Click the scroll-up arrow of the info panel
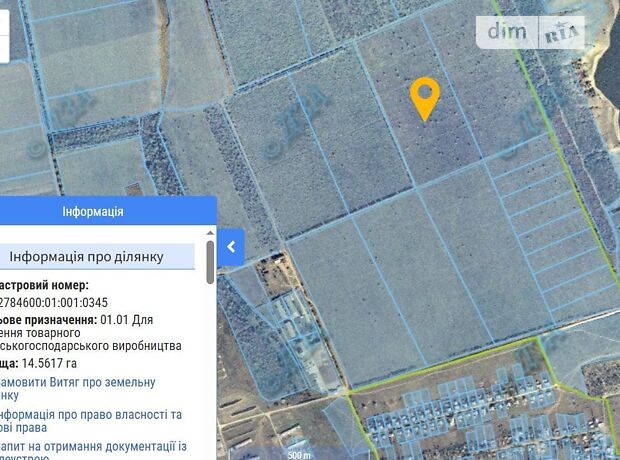Screen dimensions: 620x460 click(x=210, y=233)
